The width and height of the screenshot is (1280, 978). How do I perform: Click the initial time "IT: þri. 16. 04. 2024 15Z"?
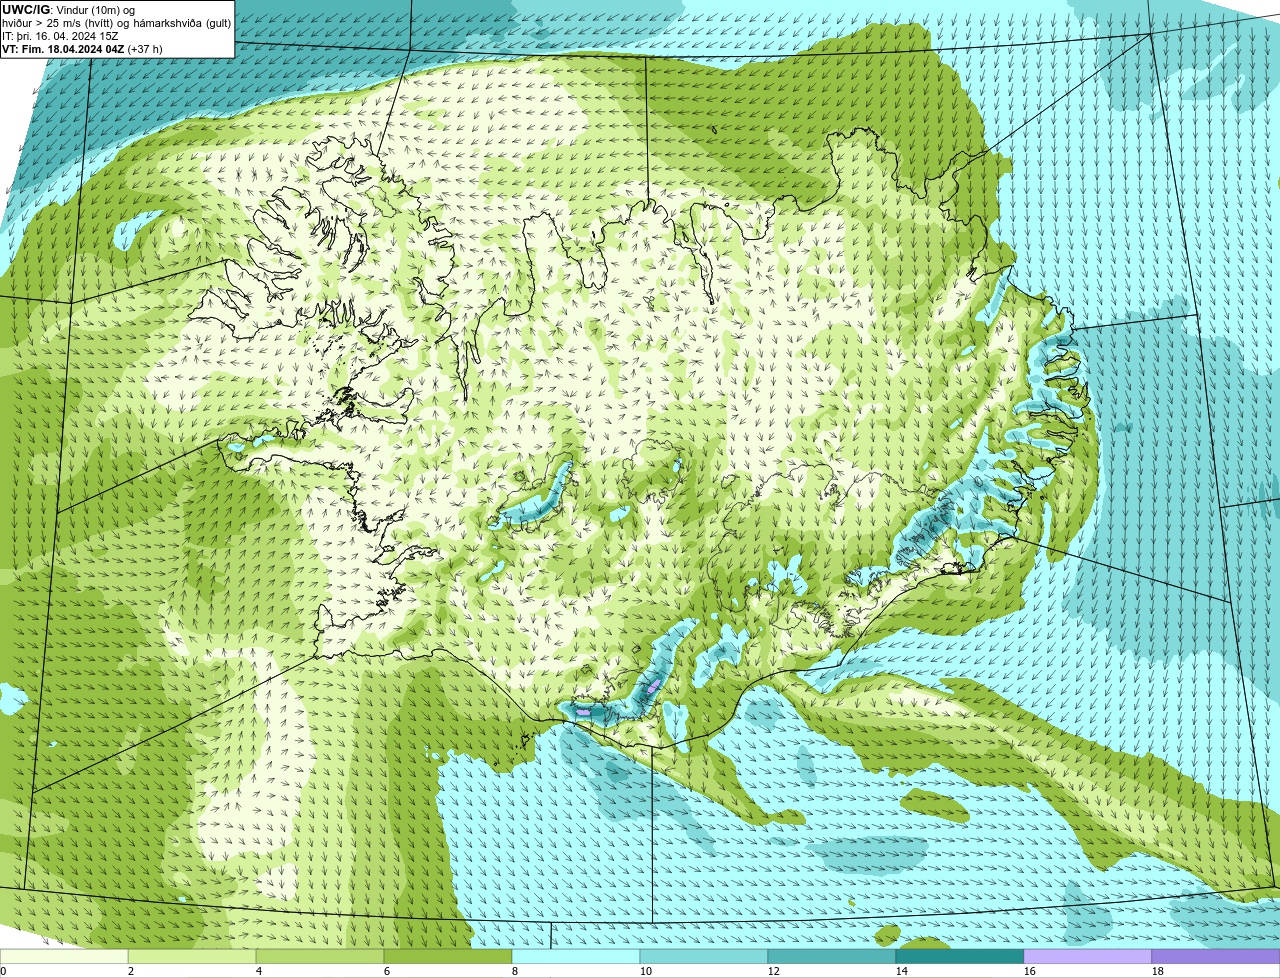coord(61,36)
